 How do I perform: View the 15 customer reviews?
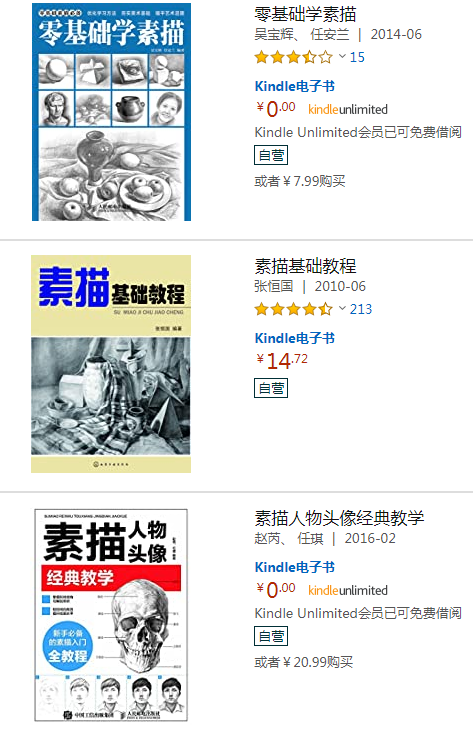[x=357, y=57]
